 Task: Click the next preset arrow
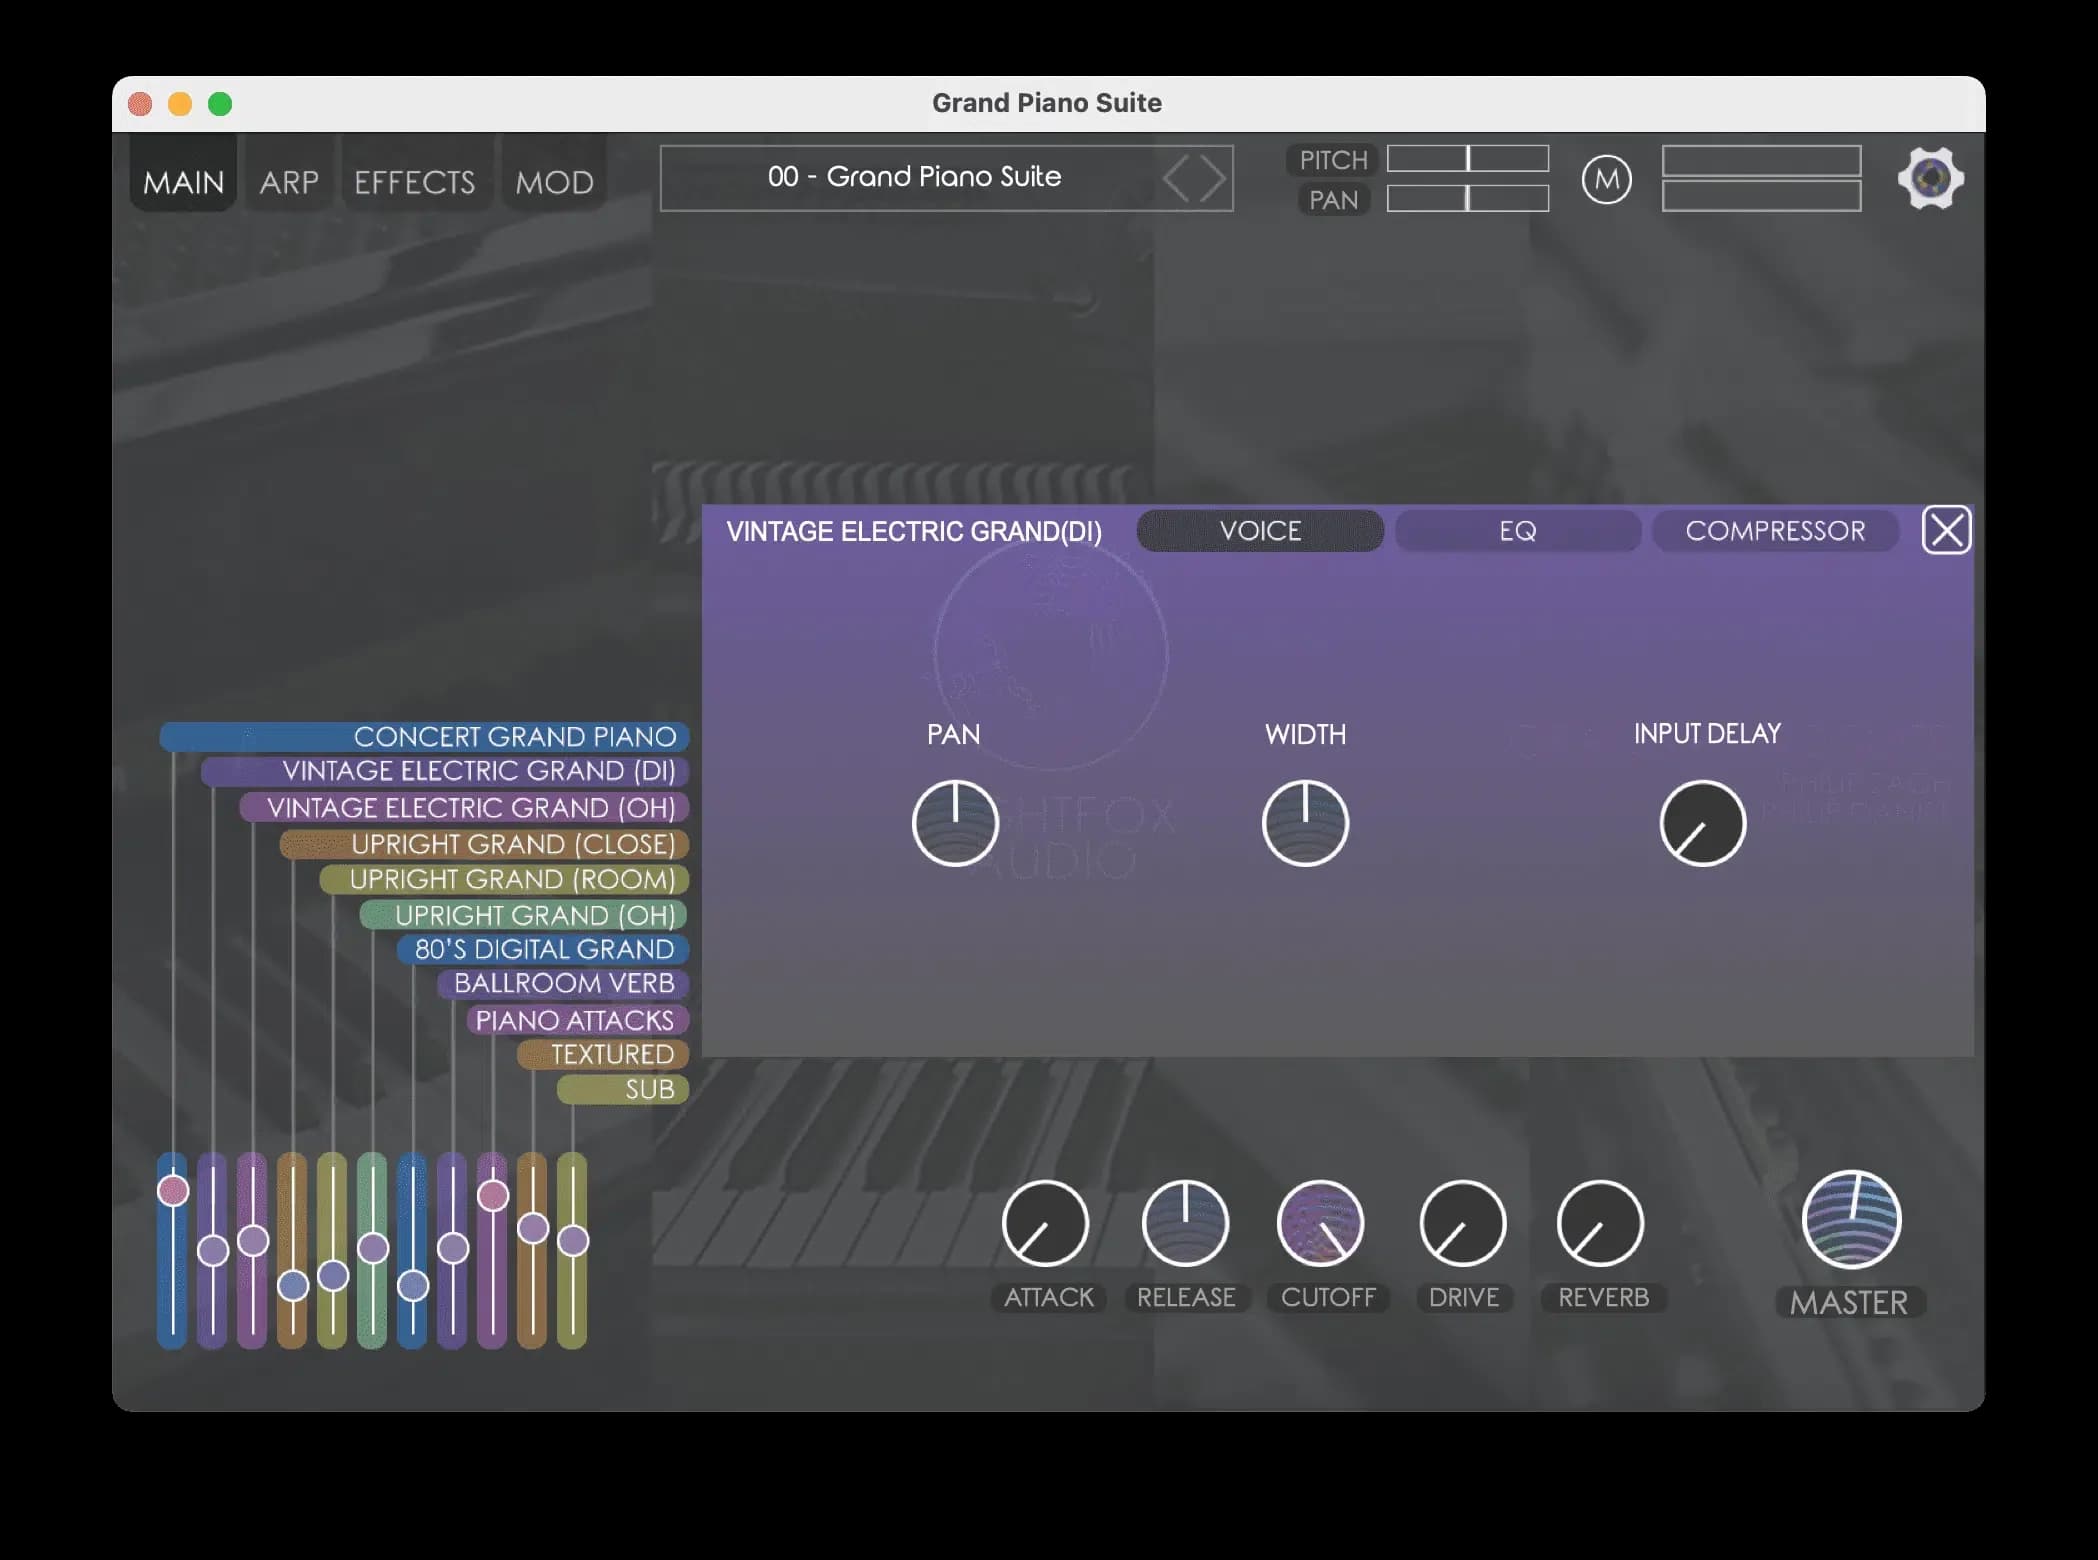[x=1210, y=178]
